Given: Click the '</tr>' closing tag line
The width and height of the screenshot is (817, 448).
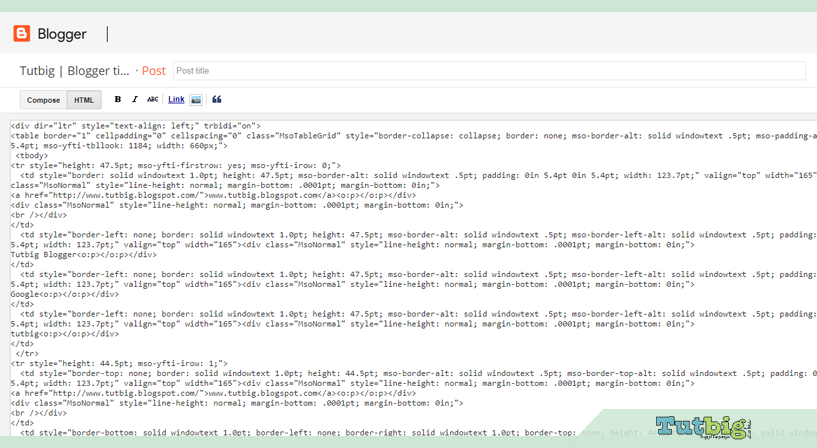Looking at the screenshot, I should pos(27,354).
